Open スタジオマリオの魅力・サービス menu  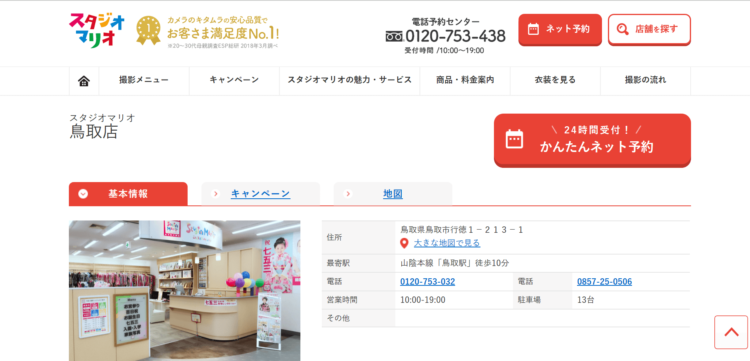pyautogui.click(x=350, y=80)
